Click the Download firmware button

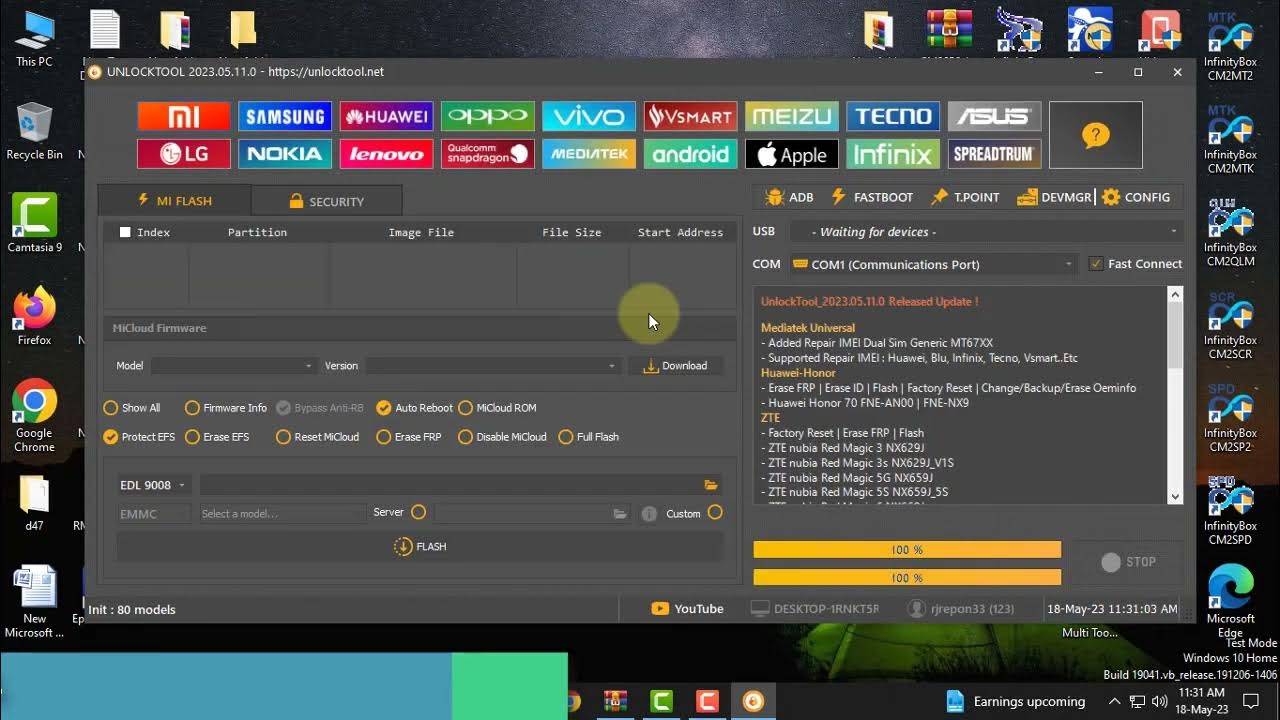click(x=675, y=366)
